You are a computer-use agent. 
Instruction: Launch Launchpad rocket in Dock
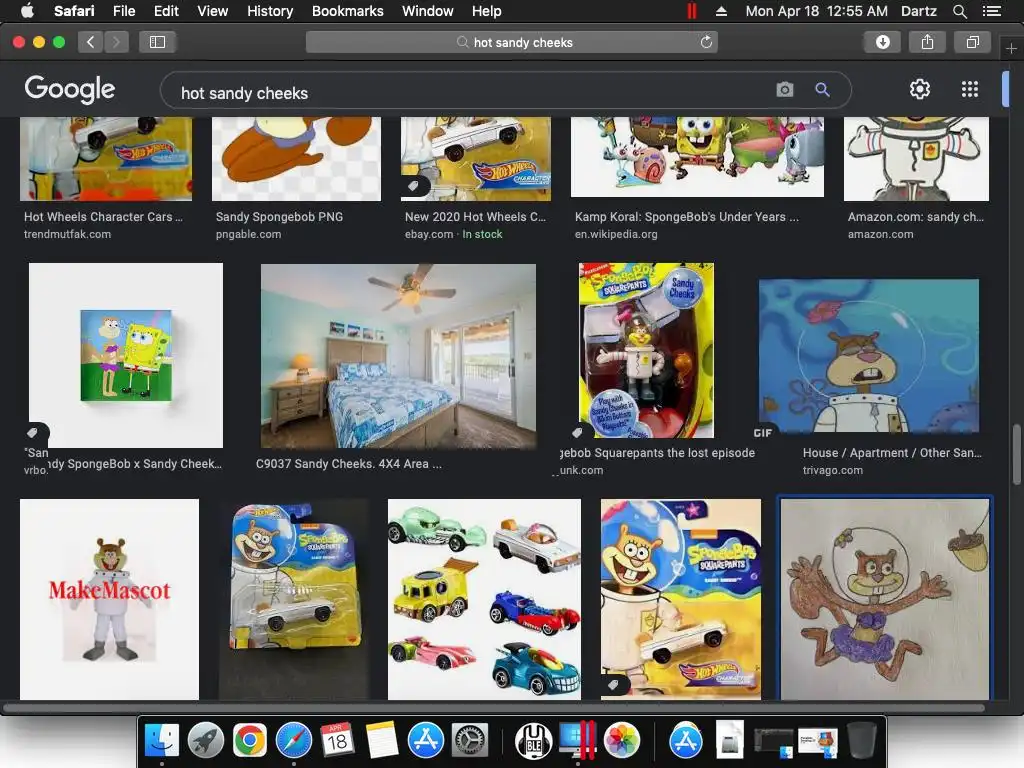coord(206,741)
